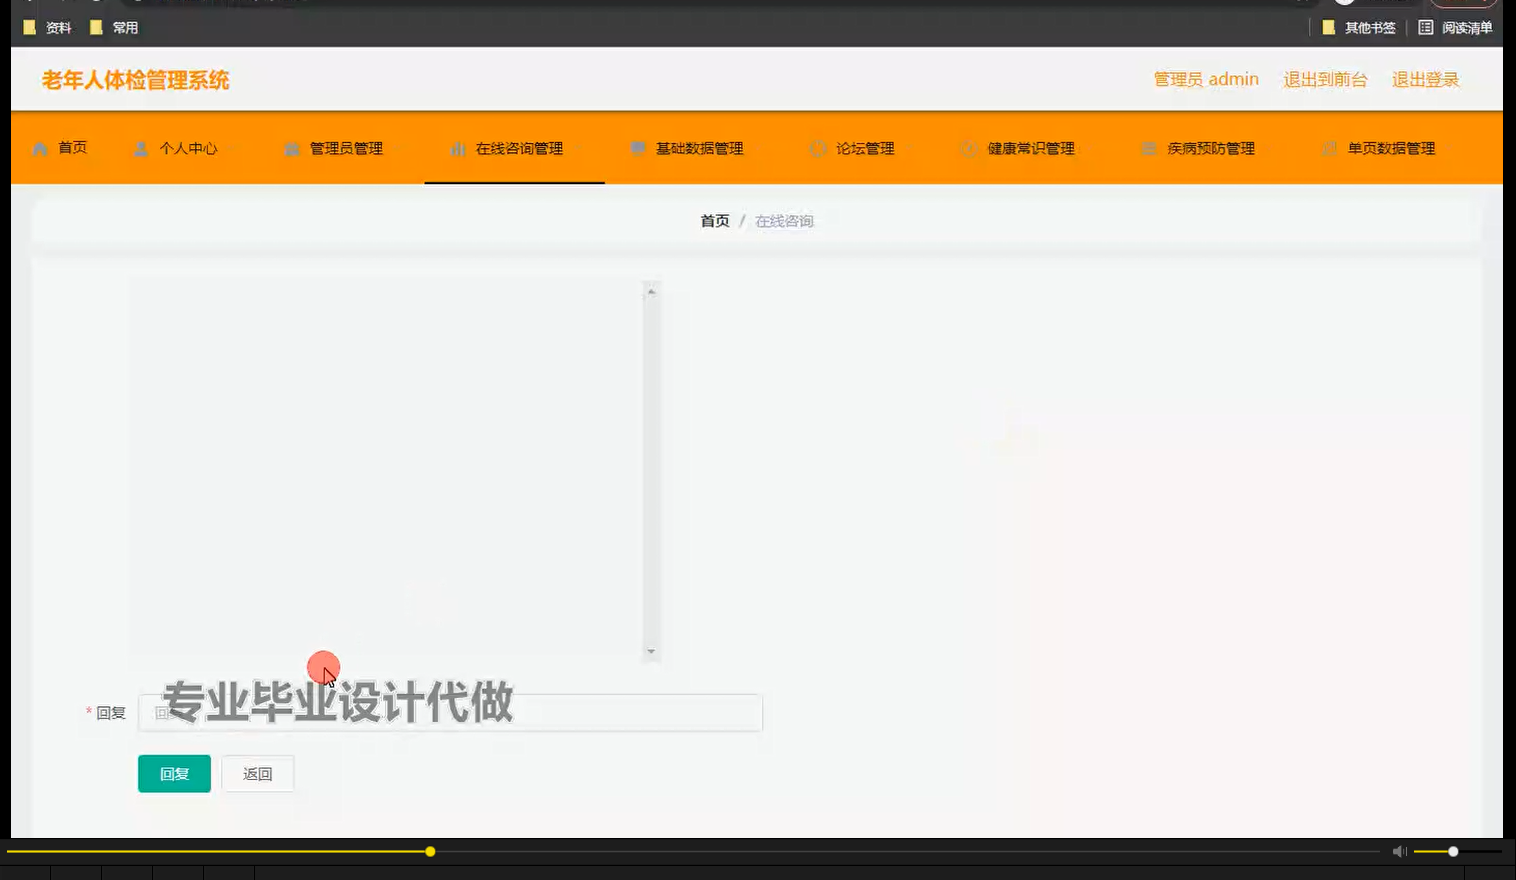Open the 阅读清单 reading list icon
Screen dimensions: 1516x880
[1425, 27]
